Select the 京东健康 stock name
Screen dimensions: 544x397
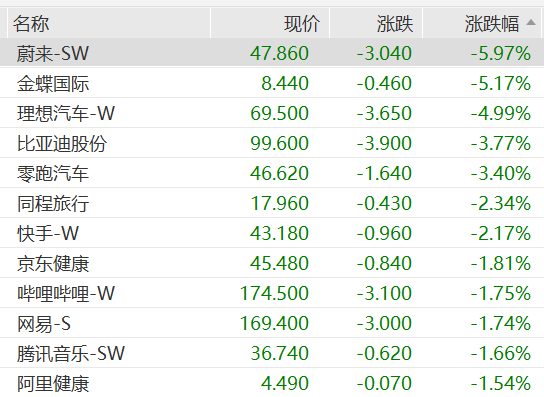point(53,263)
